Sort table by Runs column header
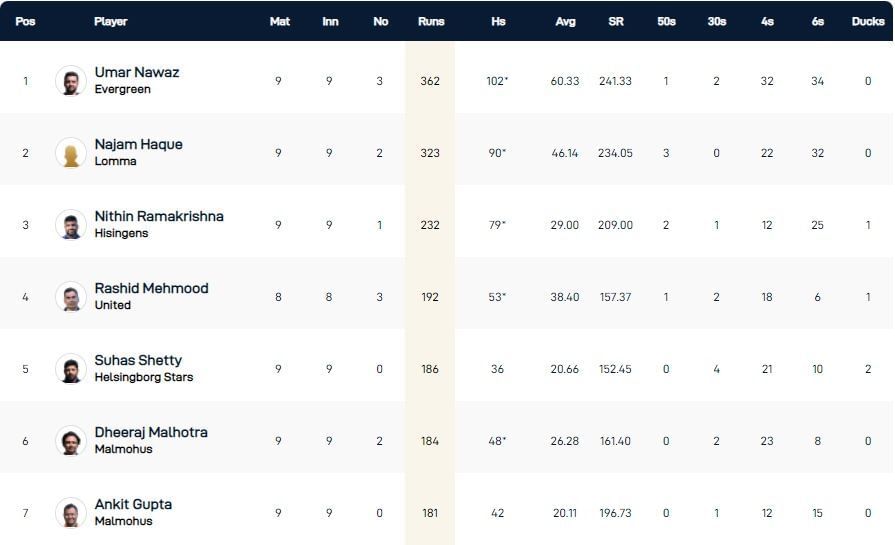This screenshot has width=895, height=545. 431,21
